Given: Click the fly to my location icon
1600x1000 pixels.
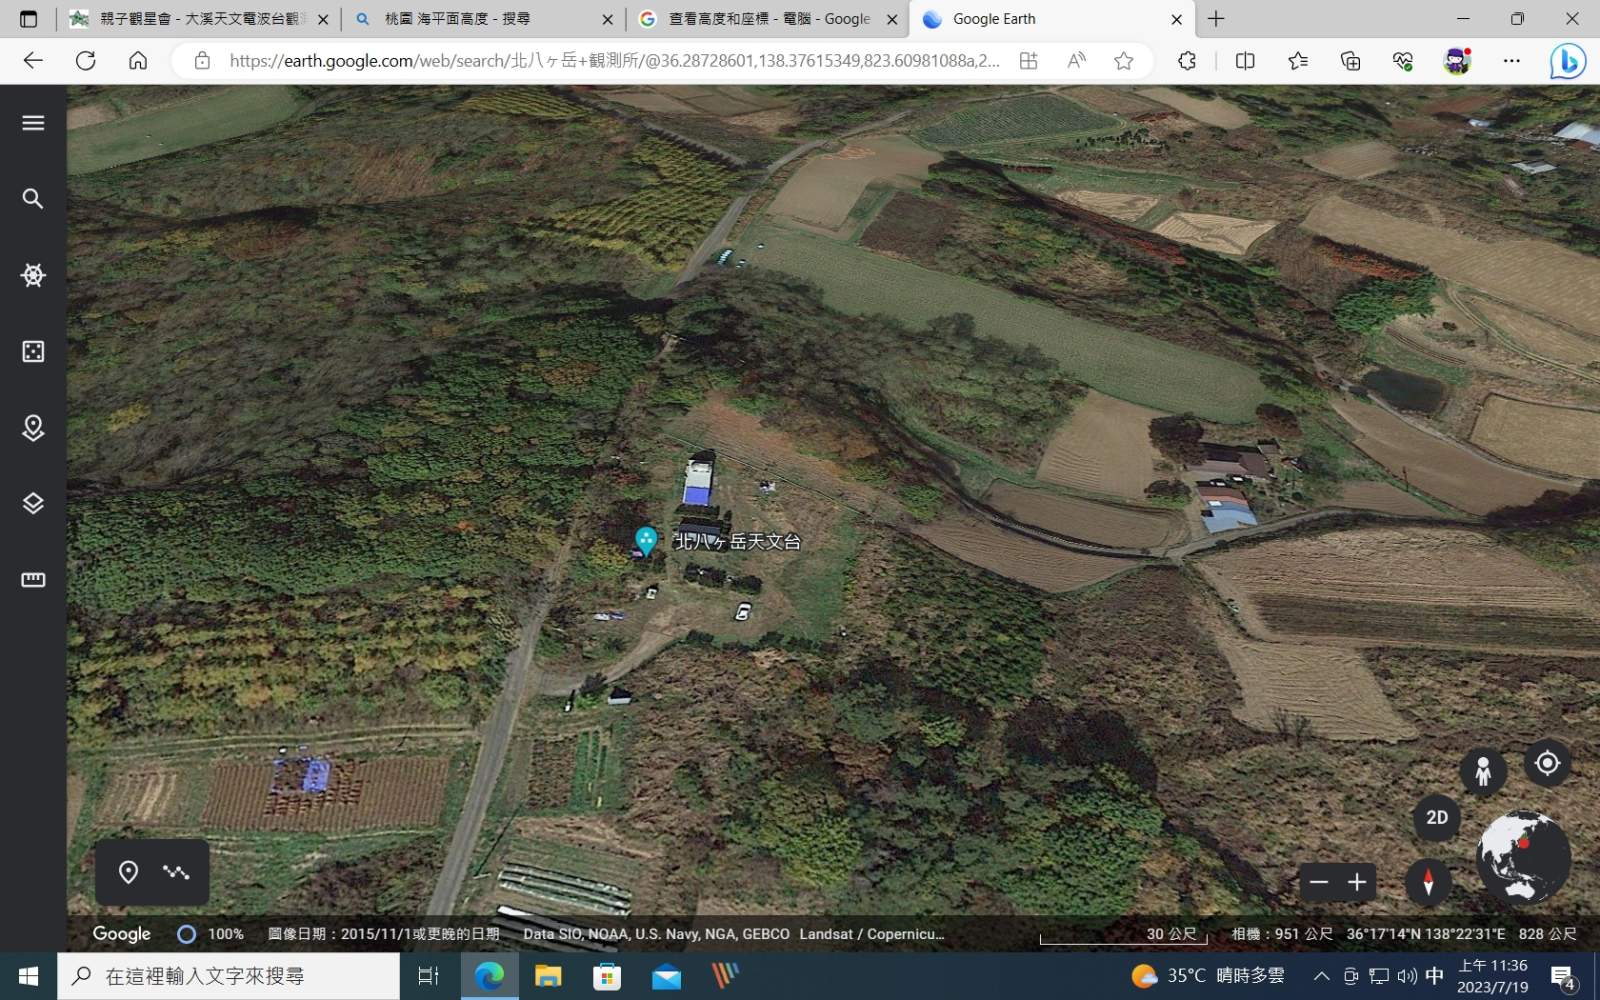Looking at the screenshot, I should point(1547,764).
